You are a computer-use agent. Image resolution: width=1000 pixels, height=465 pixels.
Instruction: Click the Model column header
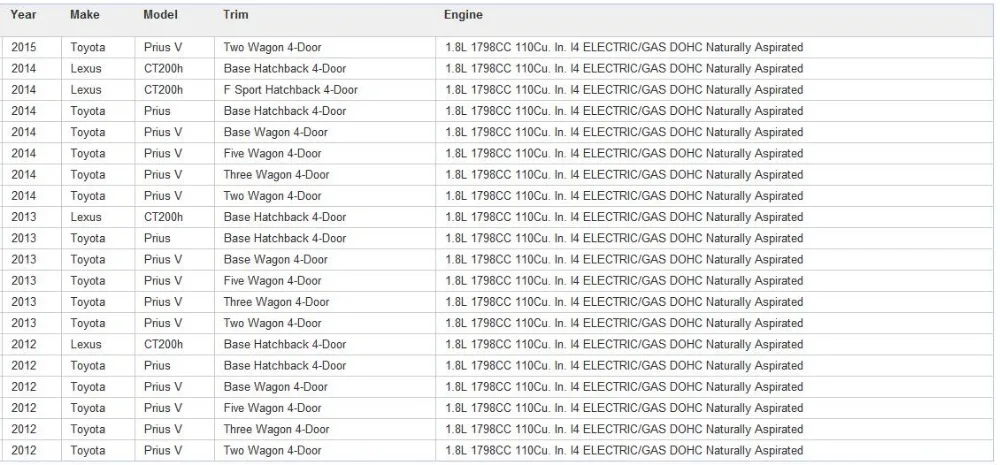[161, 15]
